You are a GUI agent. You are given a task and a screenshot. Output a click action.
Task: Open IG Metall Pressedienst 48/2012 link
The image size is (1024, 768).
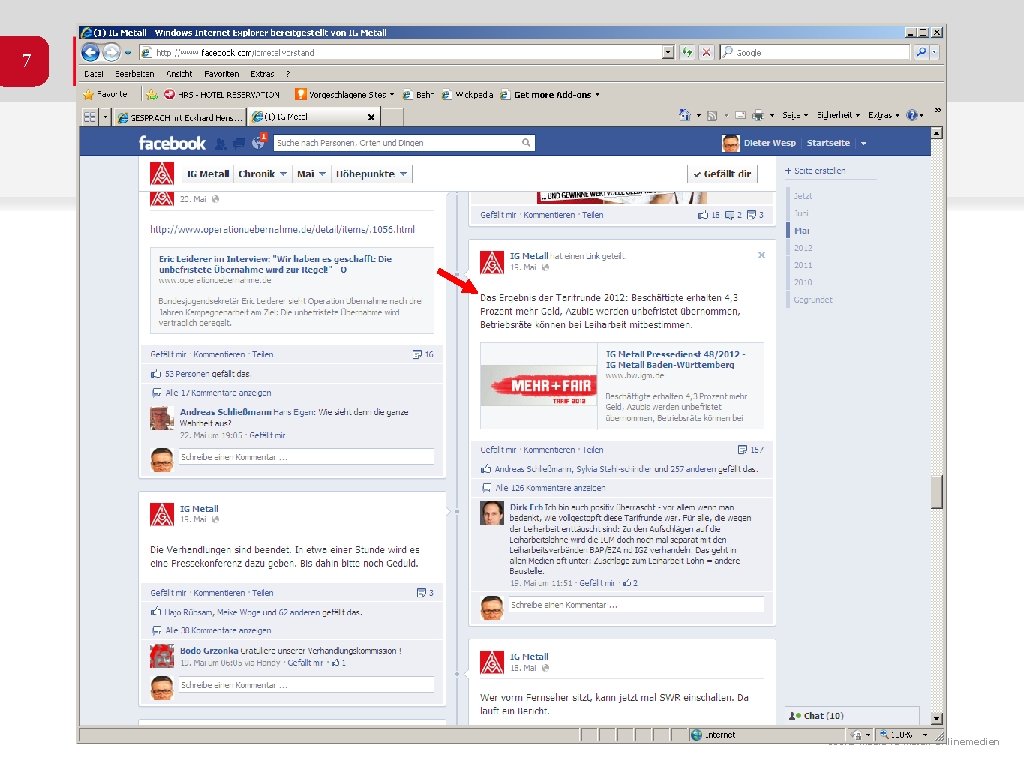(x=675, y=359)
